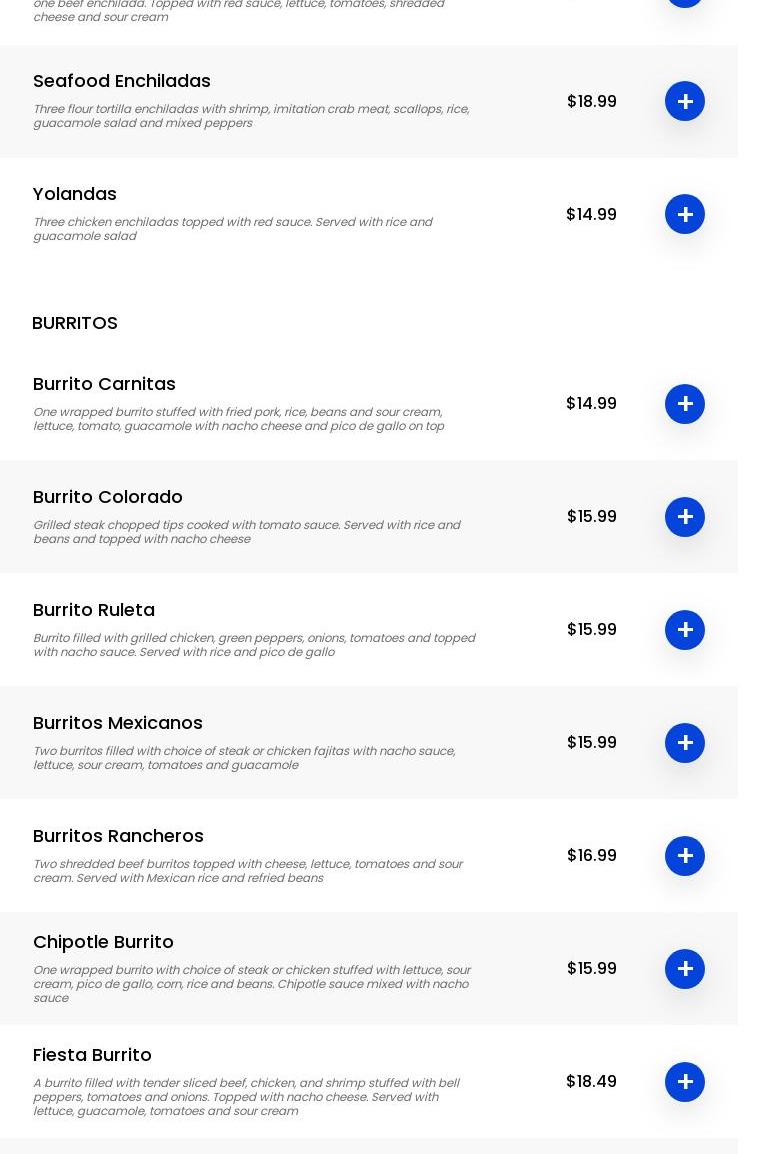Image resolution: width=770 pixels, height=1154 pixels.
Task: Select the Burrito Ruleta heading
Action: tap(94, 610)
